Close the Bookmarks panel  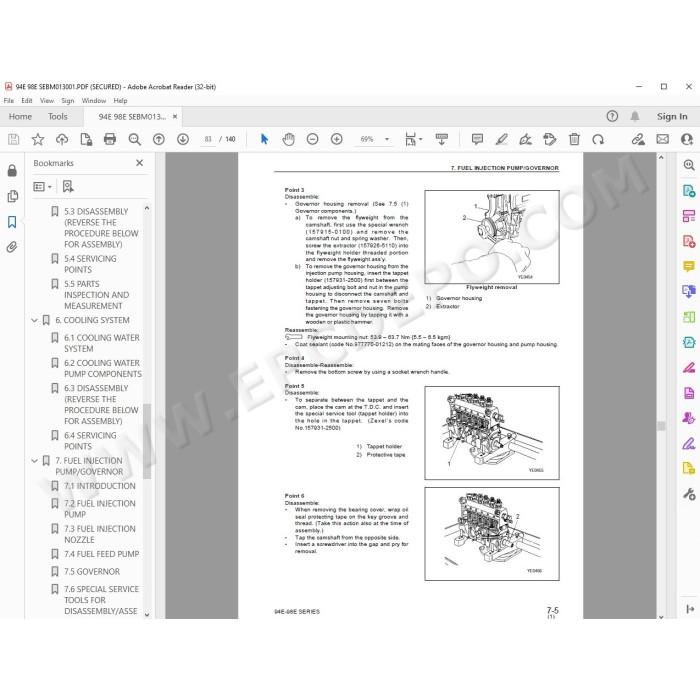[139, 163]
